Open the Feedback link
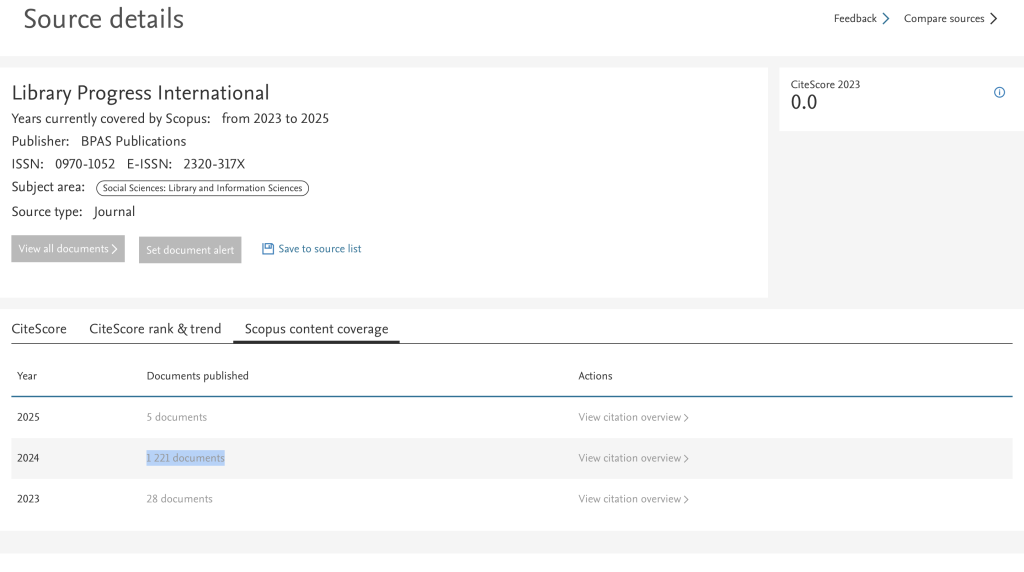1024x572 pixels. (x=855, y=18)
